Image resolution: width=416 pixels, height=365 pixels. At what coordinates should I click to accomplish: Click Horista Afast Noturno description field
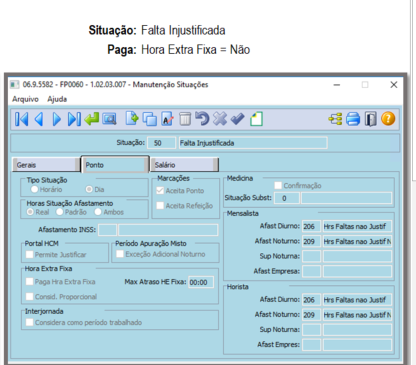pyautogui.click(x=357, y=315)
